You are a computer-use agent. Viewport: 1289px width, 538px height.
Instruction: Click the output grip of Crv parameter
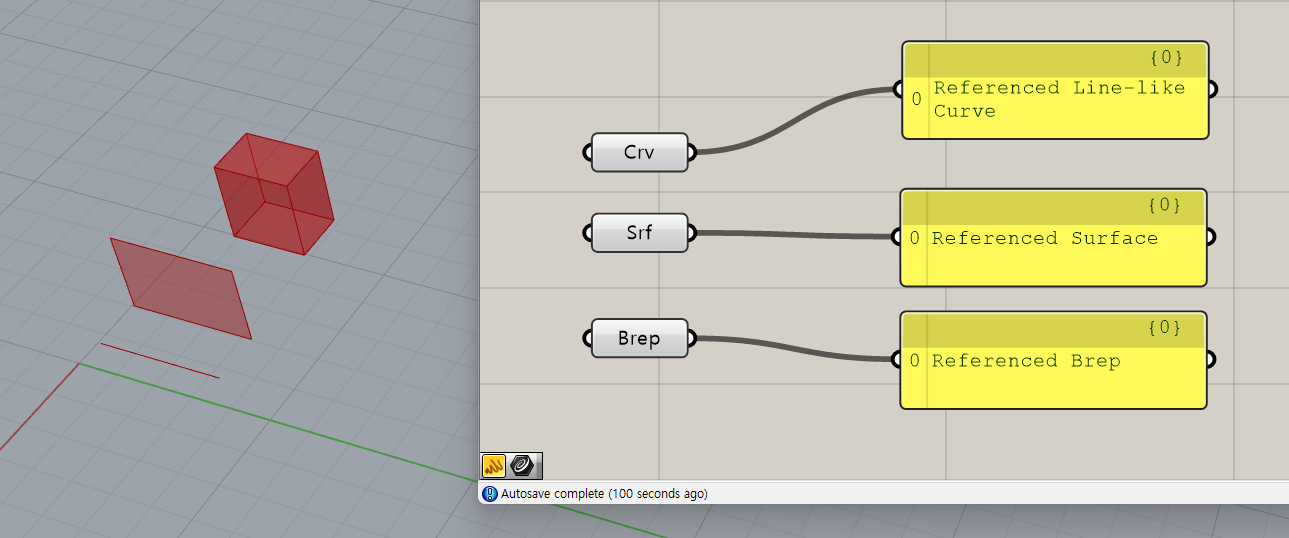coord(691,153)
